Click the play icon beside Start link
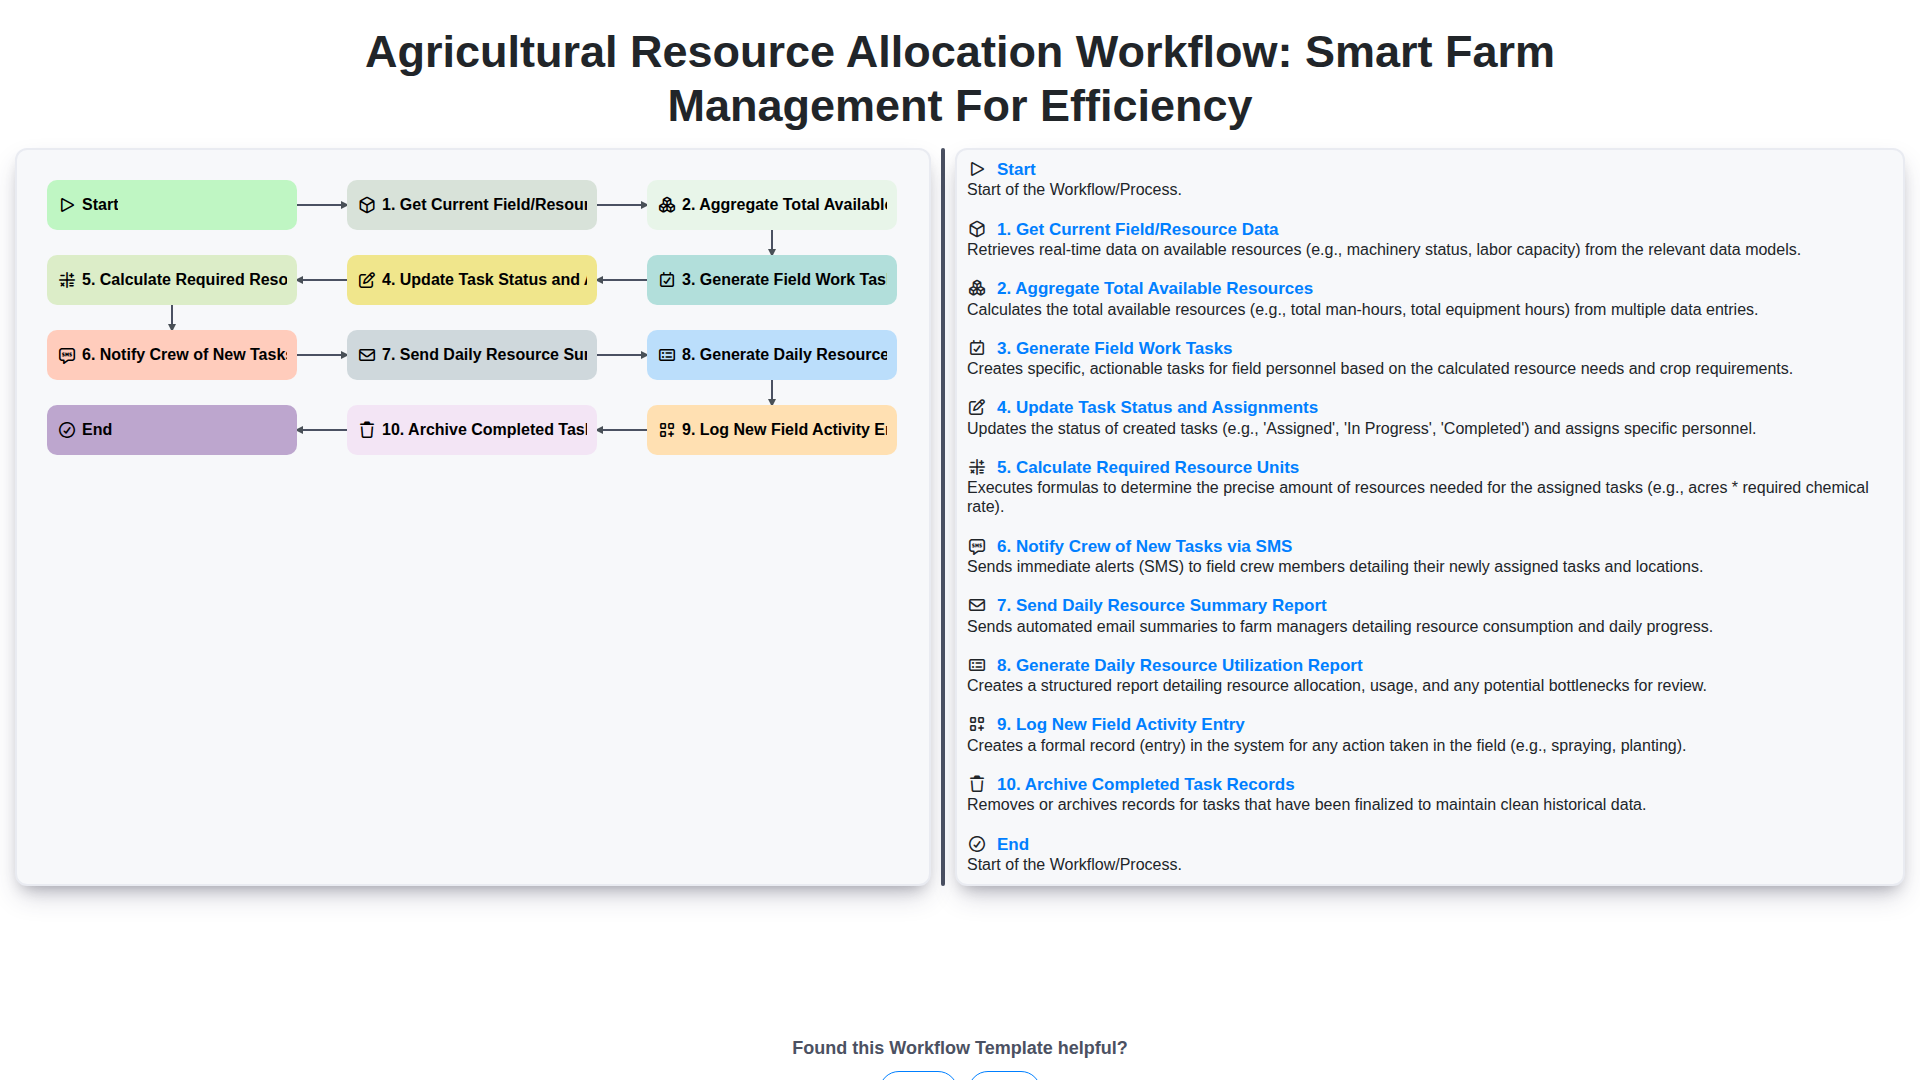 point(977,170)
